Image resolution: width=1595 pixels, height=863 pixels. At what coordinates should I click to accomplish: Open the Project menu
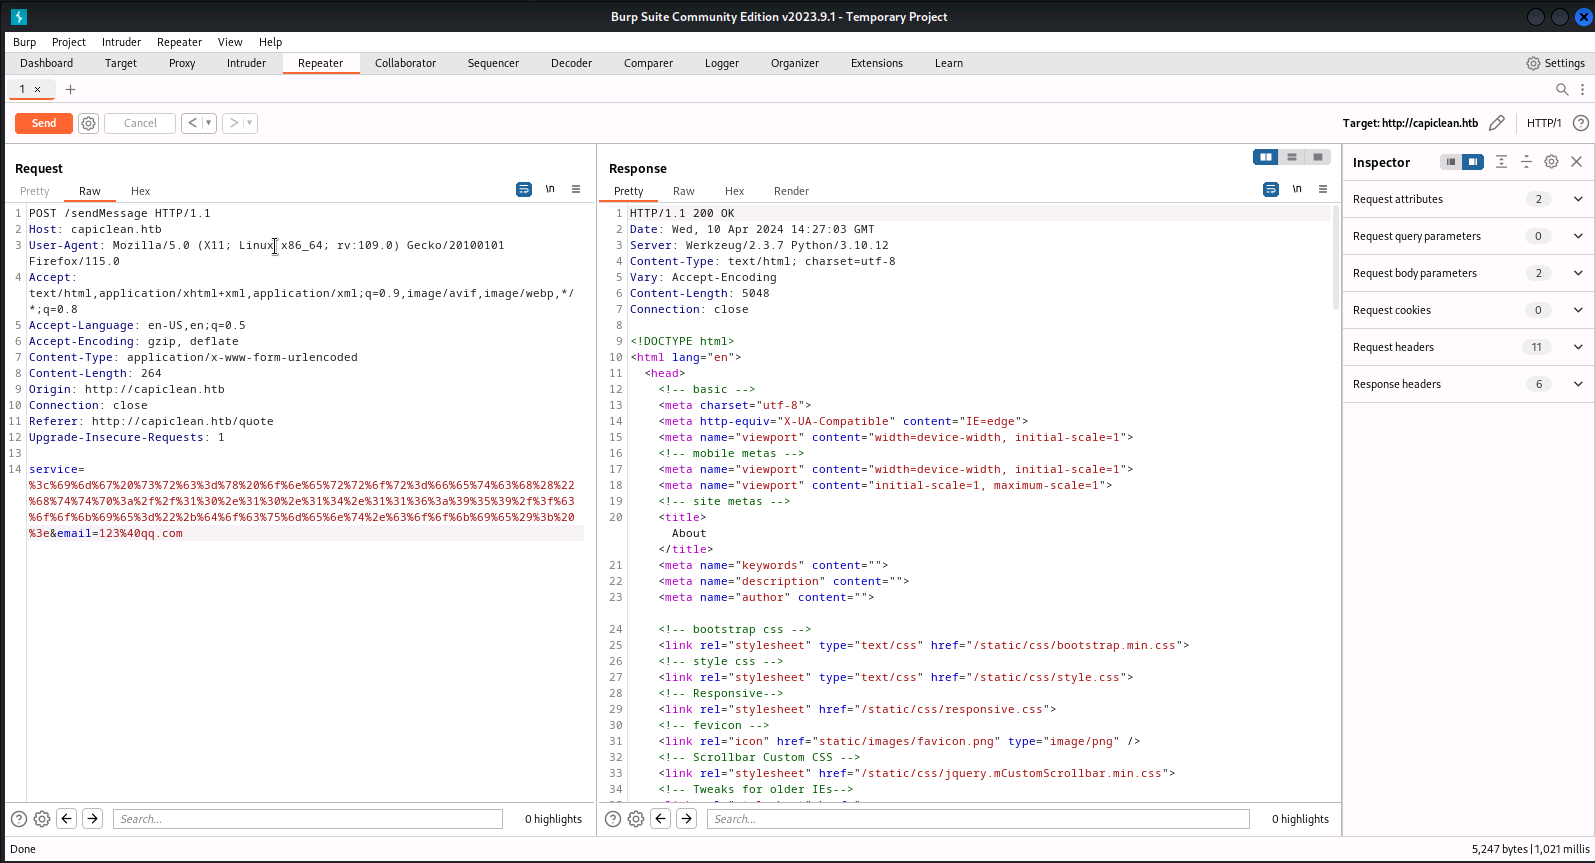[69, 42]
